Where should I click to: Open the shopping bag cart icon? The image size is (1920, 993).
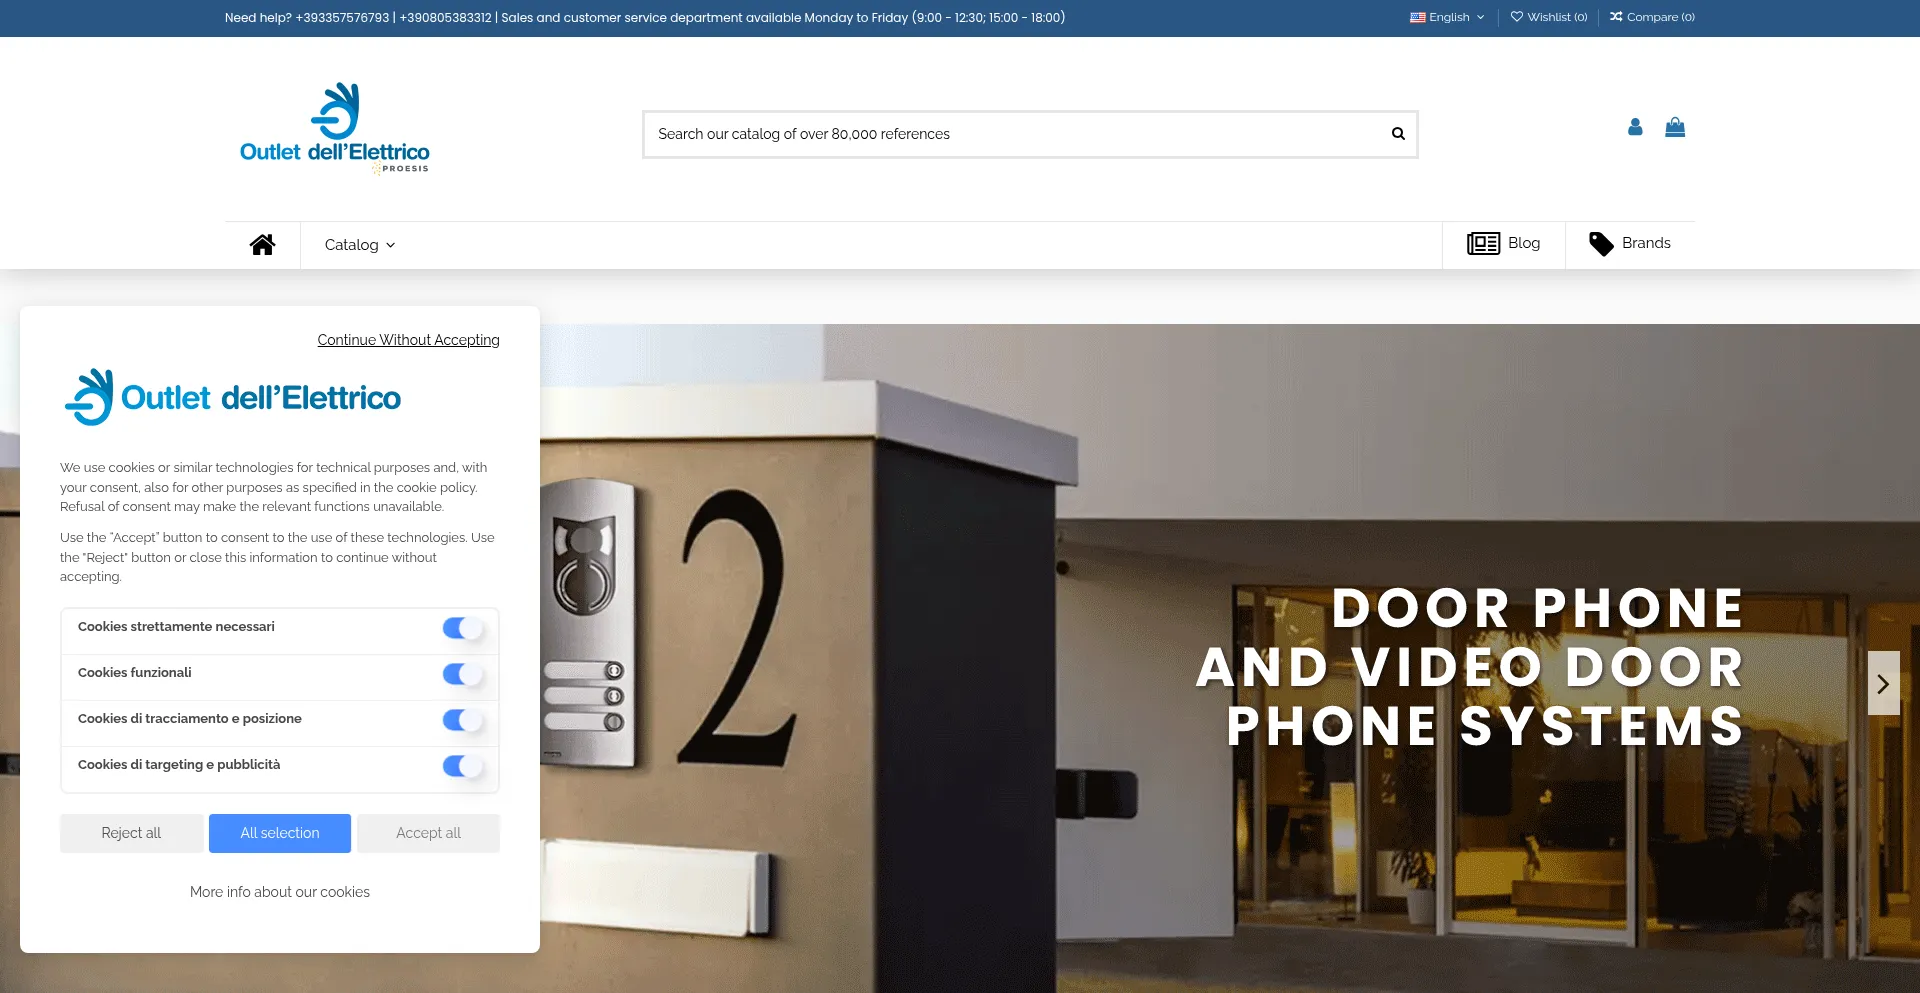point(1675,127)
